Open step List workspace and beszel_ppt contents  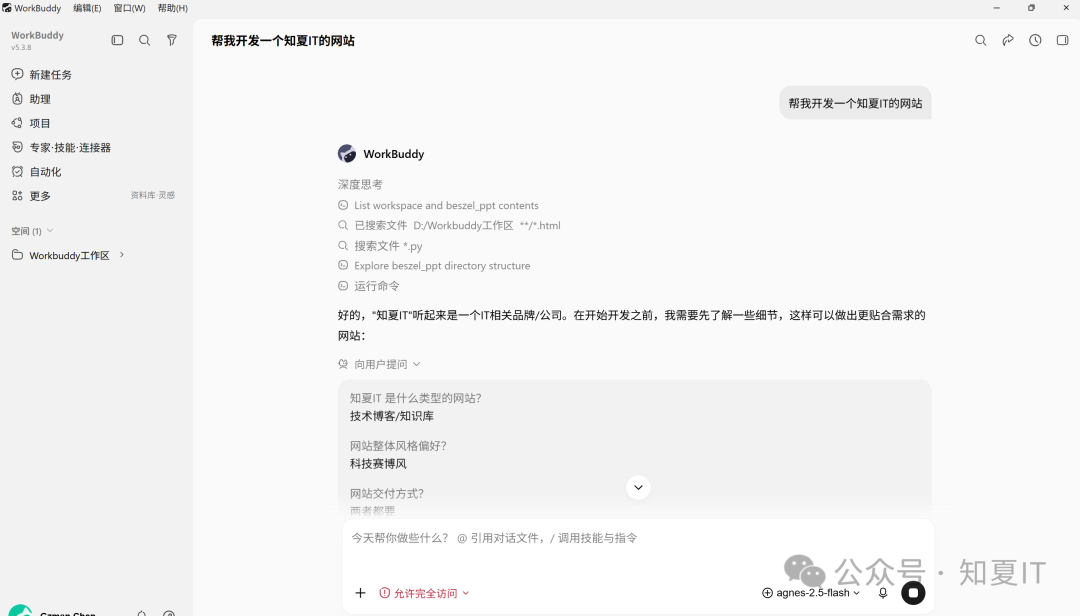[x=438, y=205]
